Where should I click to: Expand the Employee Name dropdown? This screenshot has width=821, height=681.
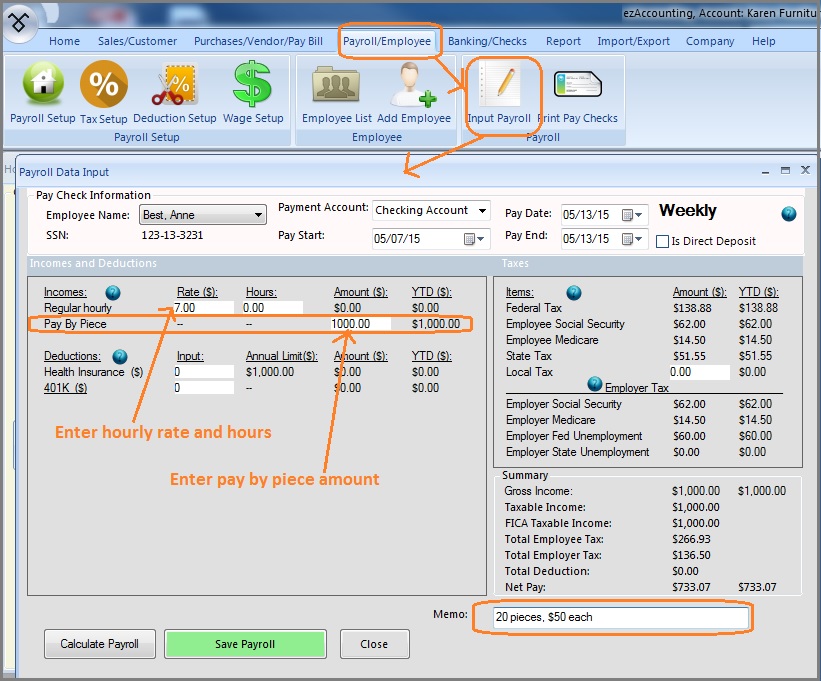coord(259,215)
